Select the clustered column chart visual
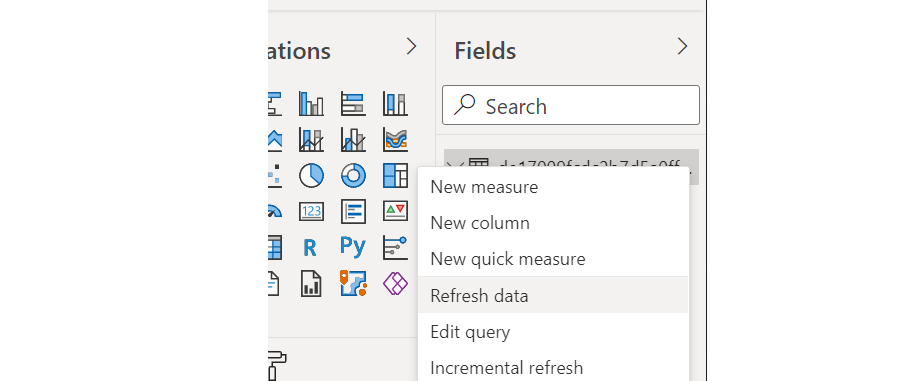This screenshot has height=381, width=906. [311, 104]
